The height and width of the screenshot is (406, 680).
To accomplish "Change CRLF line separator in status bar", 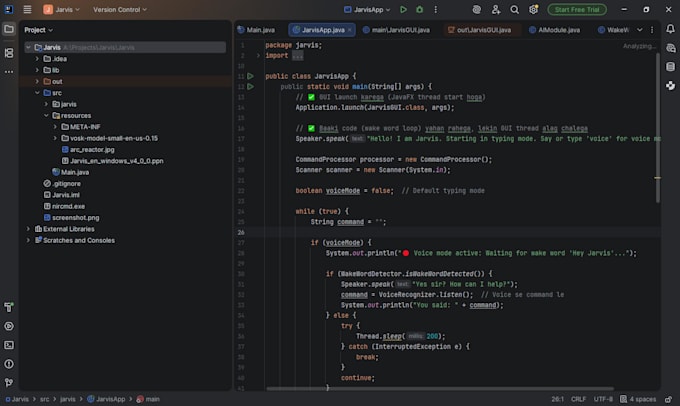I will click(x=578, y=399).
